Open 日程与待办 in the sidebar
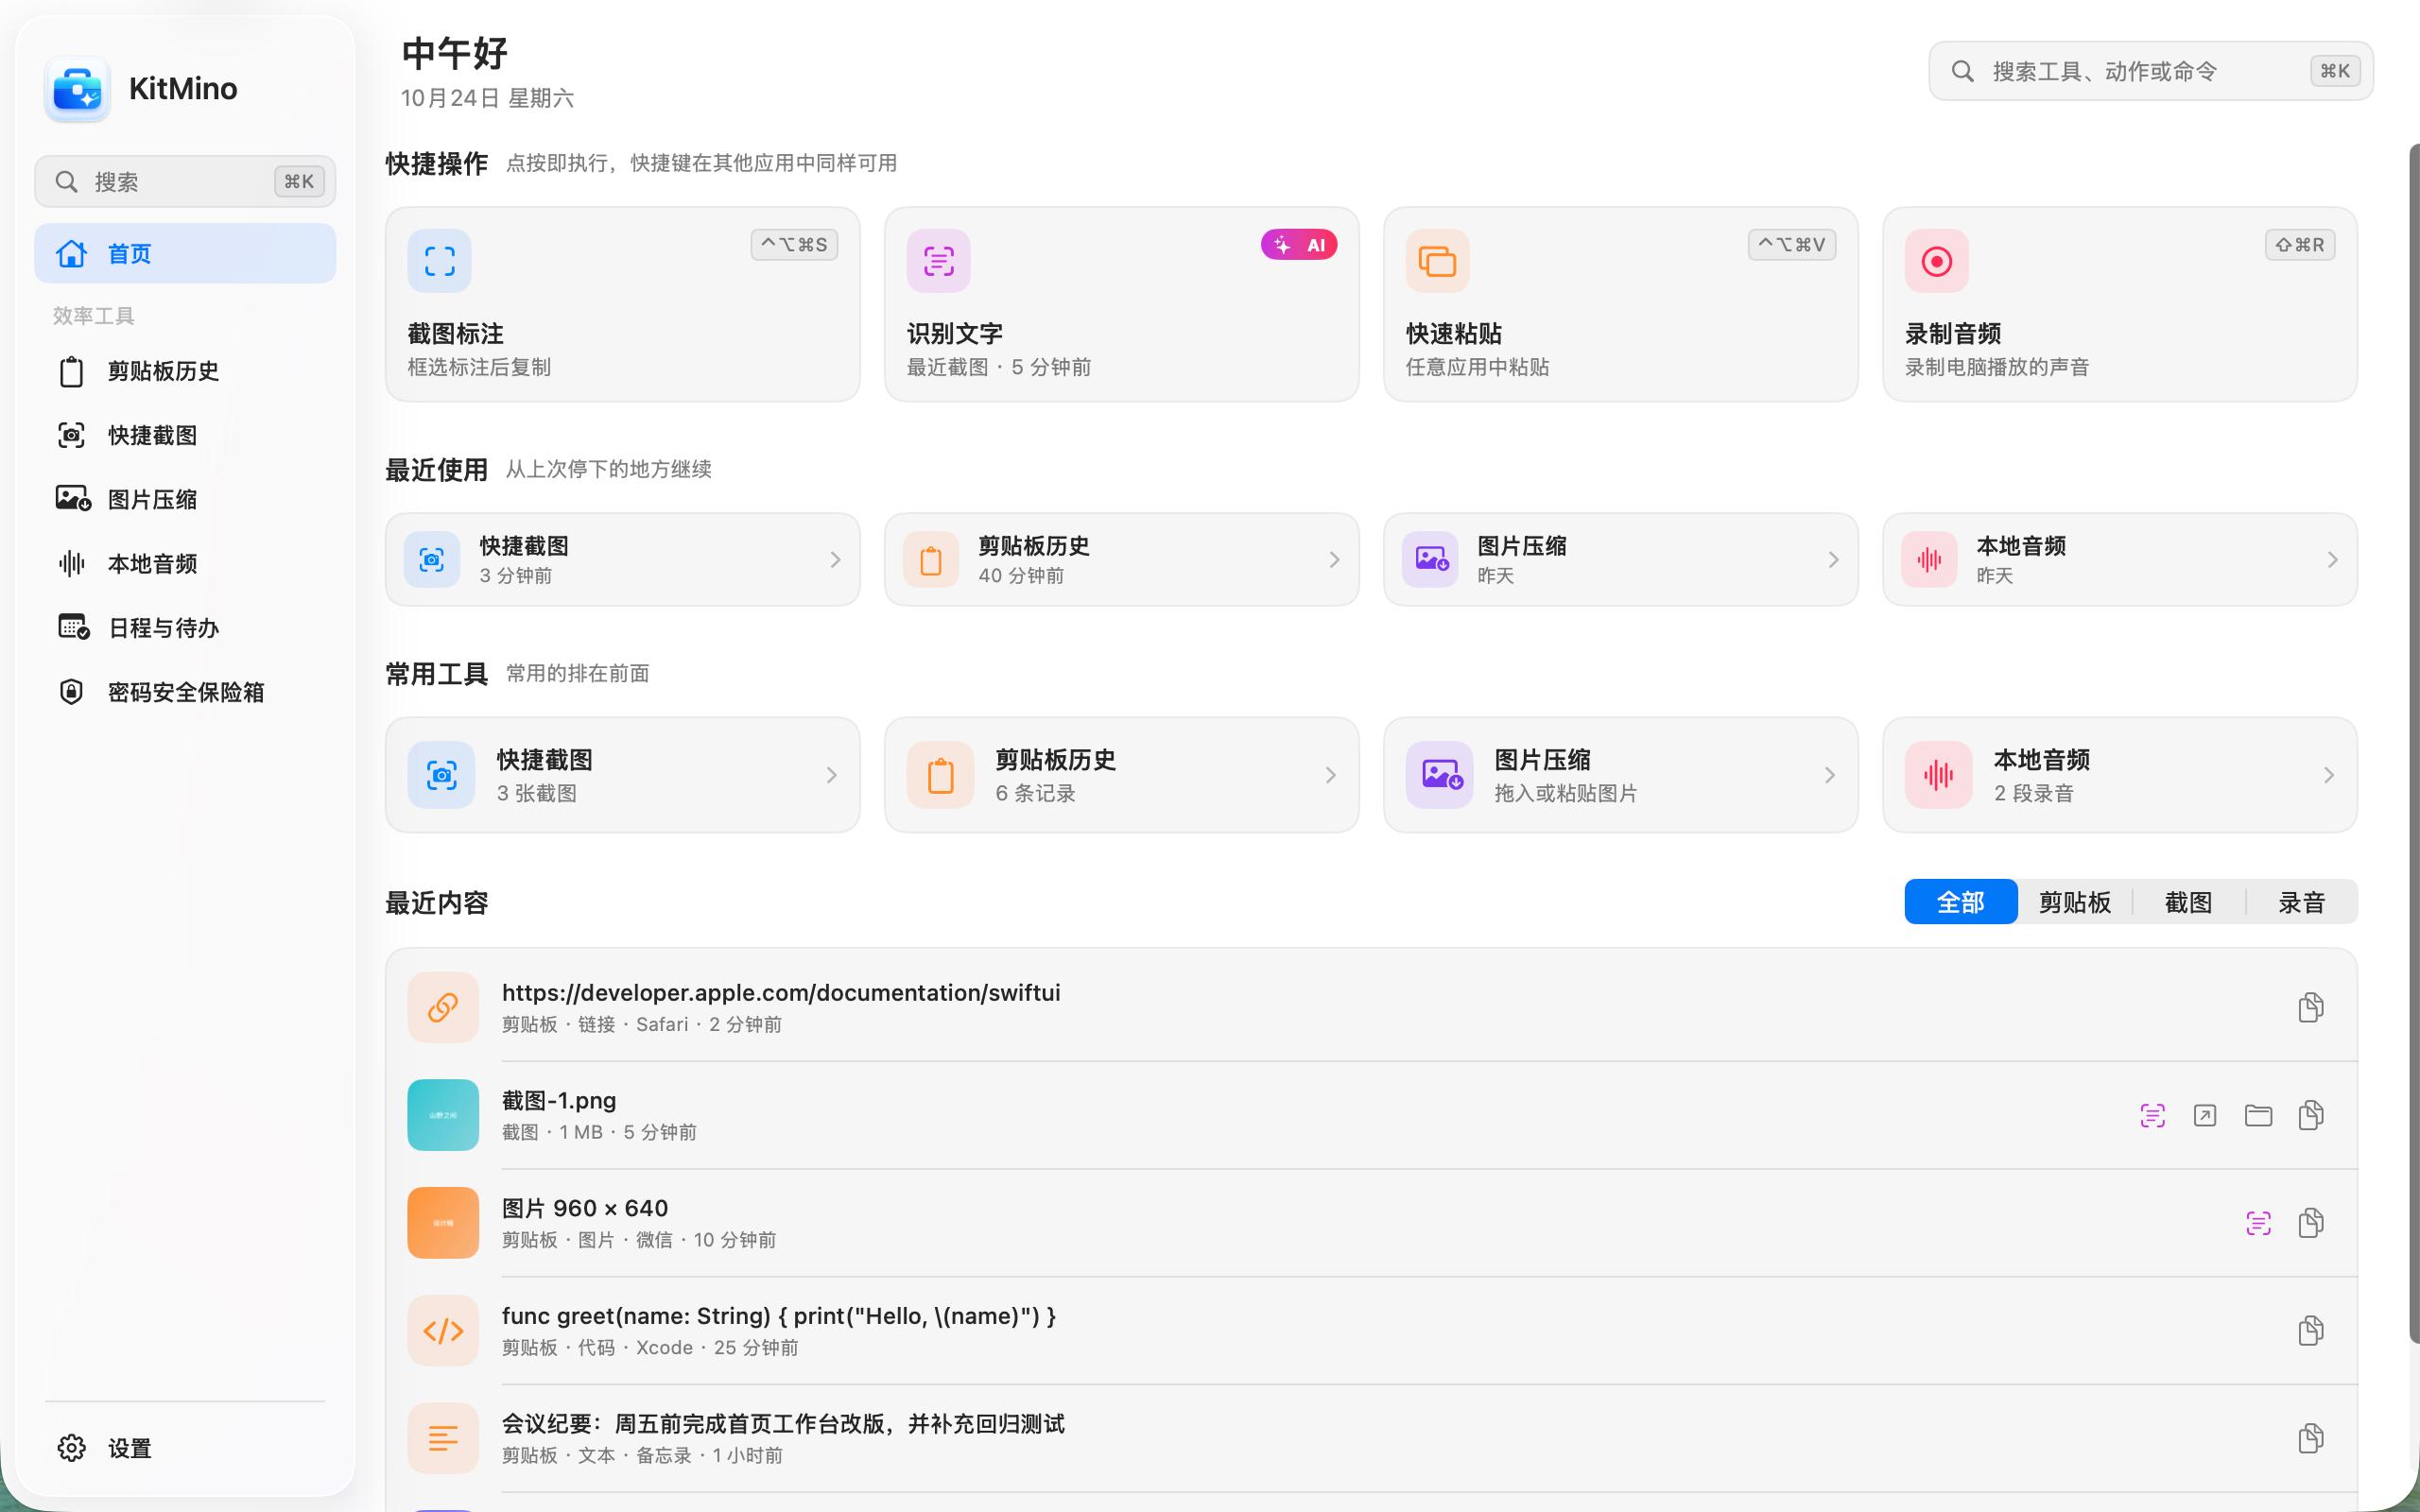Image resolution: width=2420 pixels, height=1512 pixels. pos(185,628)
